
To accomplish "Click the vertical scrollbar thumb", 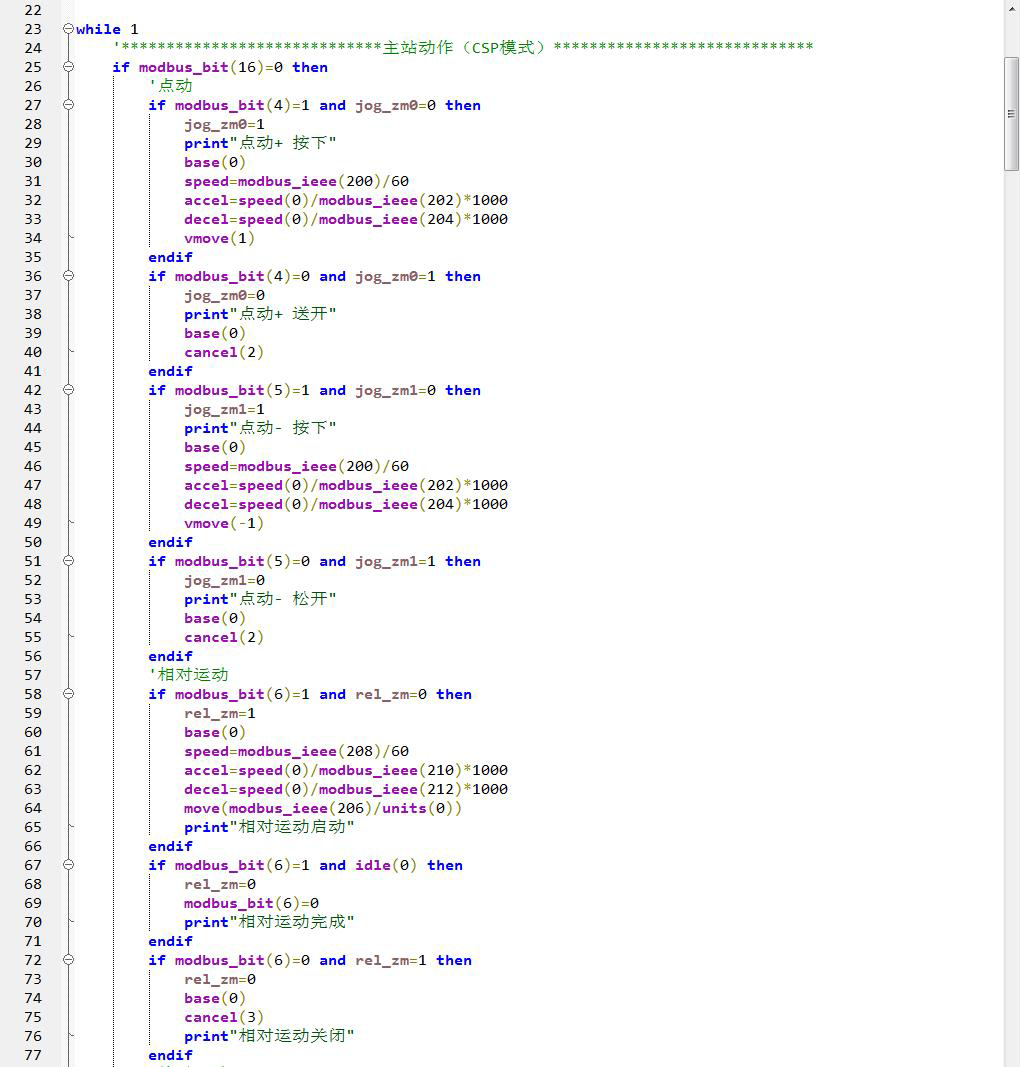I will coord(1011,113).
